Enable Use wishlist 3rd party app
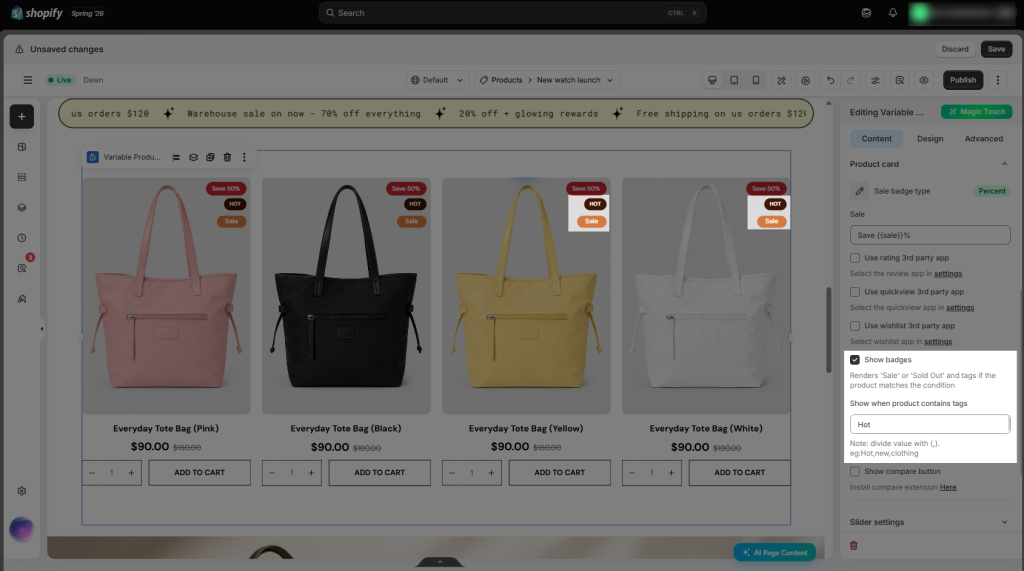 [855, 326]
